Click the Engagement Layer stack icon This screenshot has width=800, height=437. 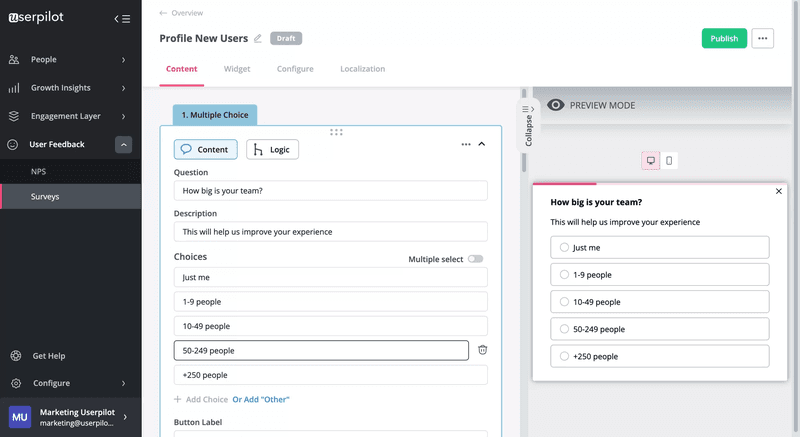14,116
